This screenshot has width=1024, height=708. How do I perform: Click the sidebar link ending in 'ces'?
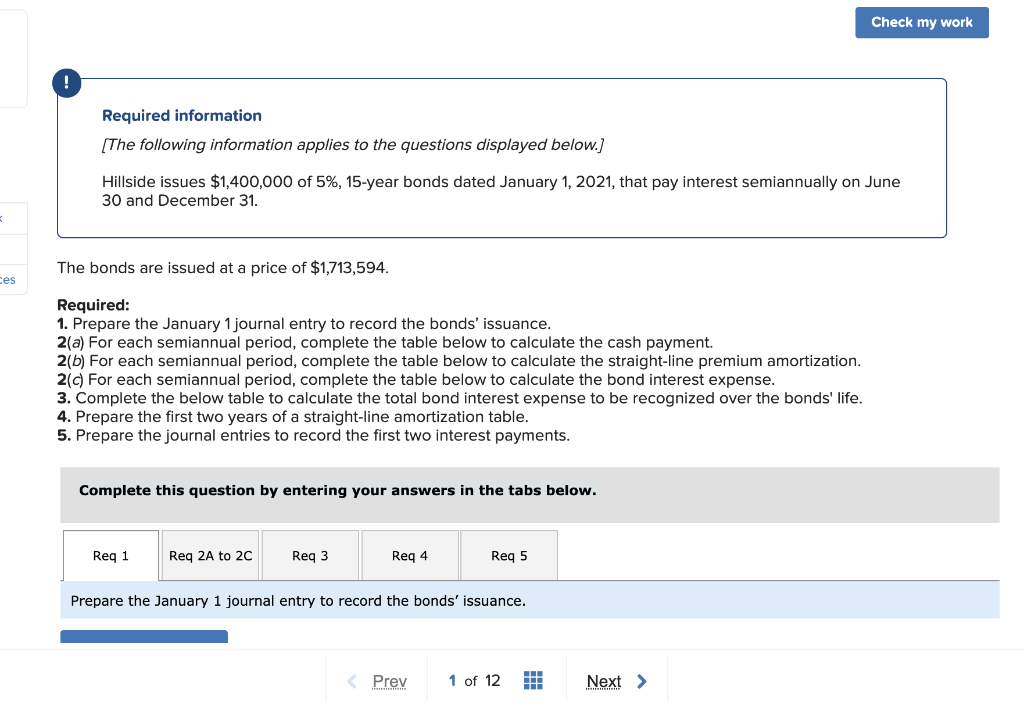coord(10,279)
